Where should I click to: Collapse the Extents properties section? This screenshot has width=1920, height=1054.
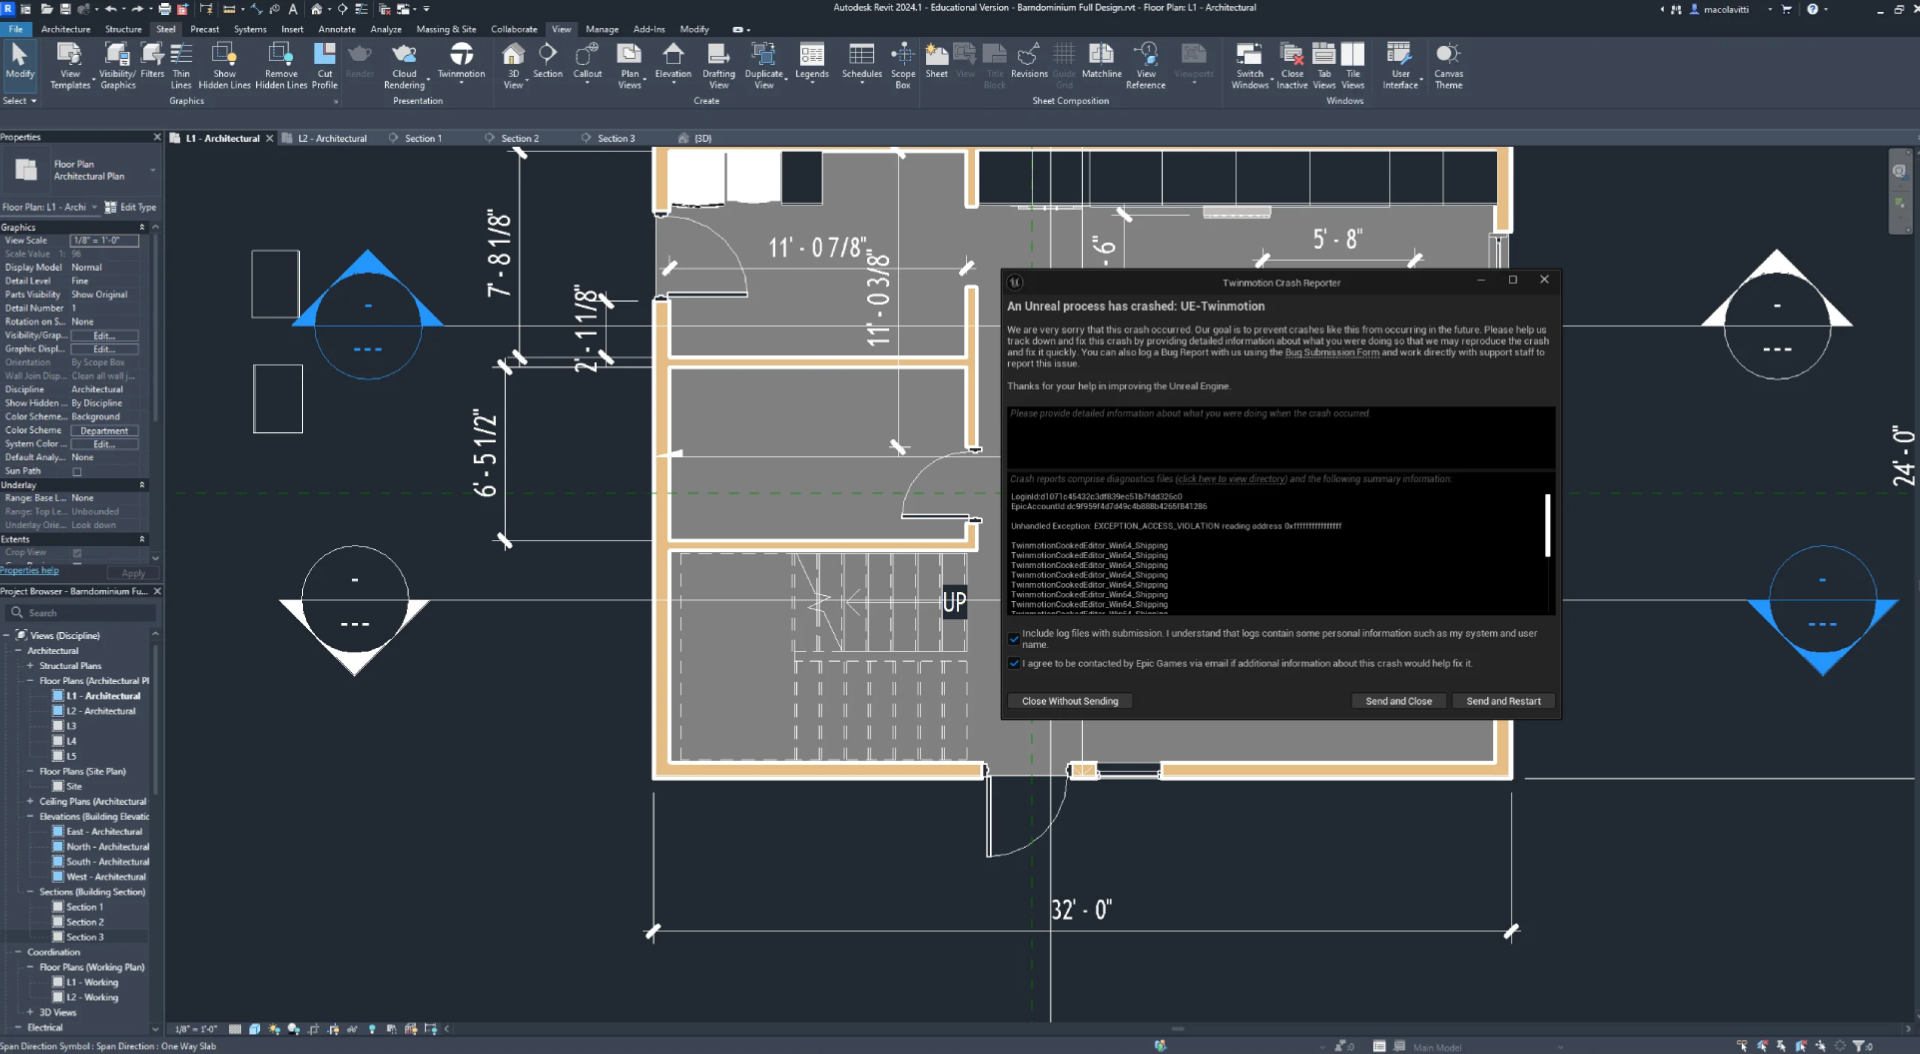142,539
